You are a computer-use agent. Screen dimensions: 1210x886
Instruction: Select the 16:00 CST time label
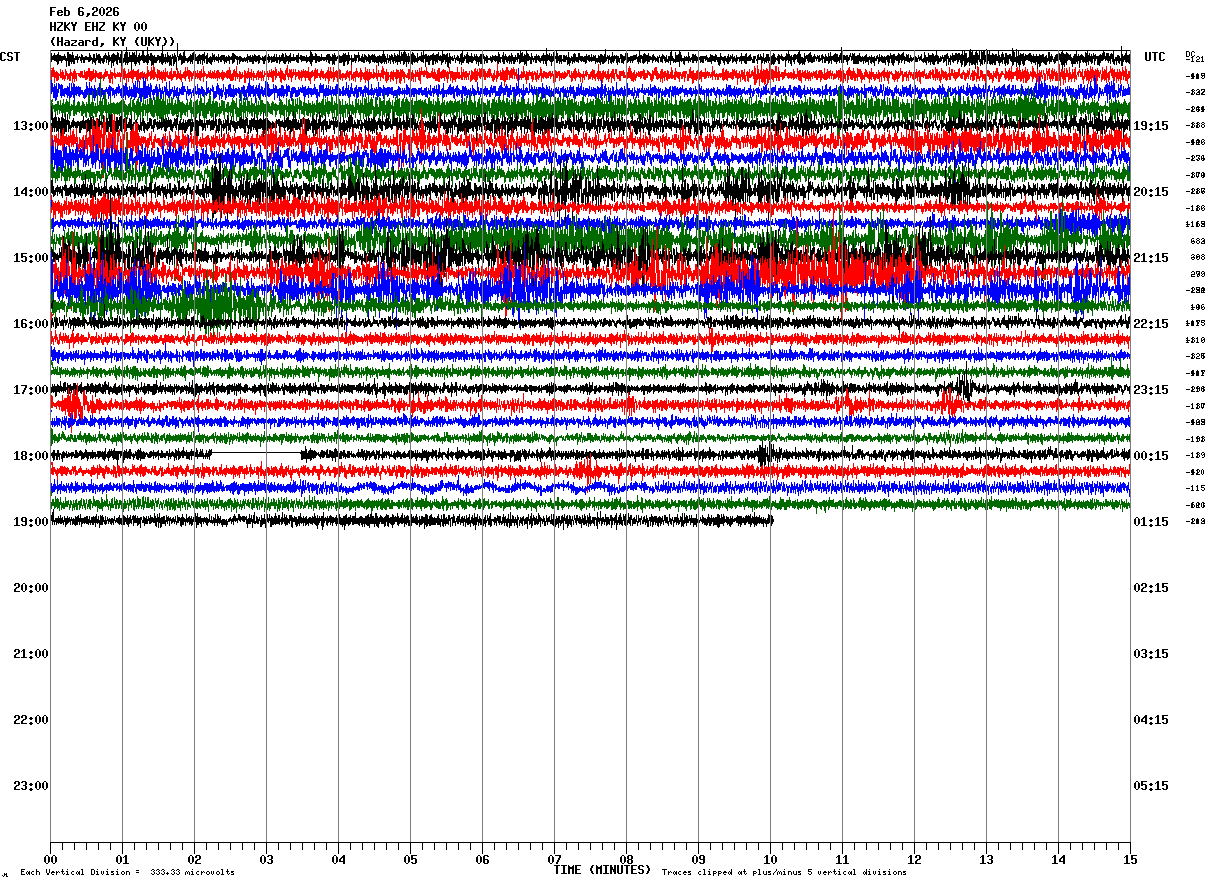coord(31,324)
